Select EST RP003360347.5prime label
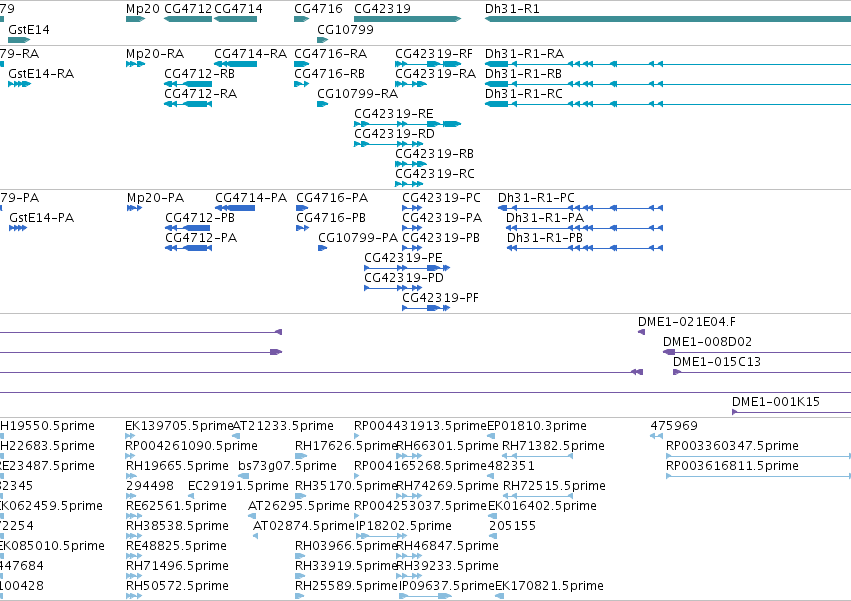851x601 pixels. [732, 446]
